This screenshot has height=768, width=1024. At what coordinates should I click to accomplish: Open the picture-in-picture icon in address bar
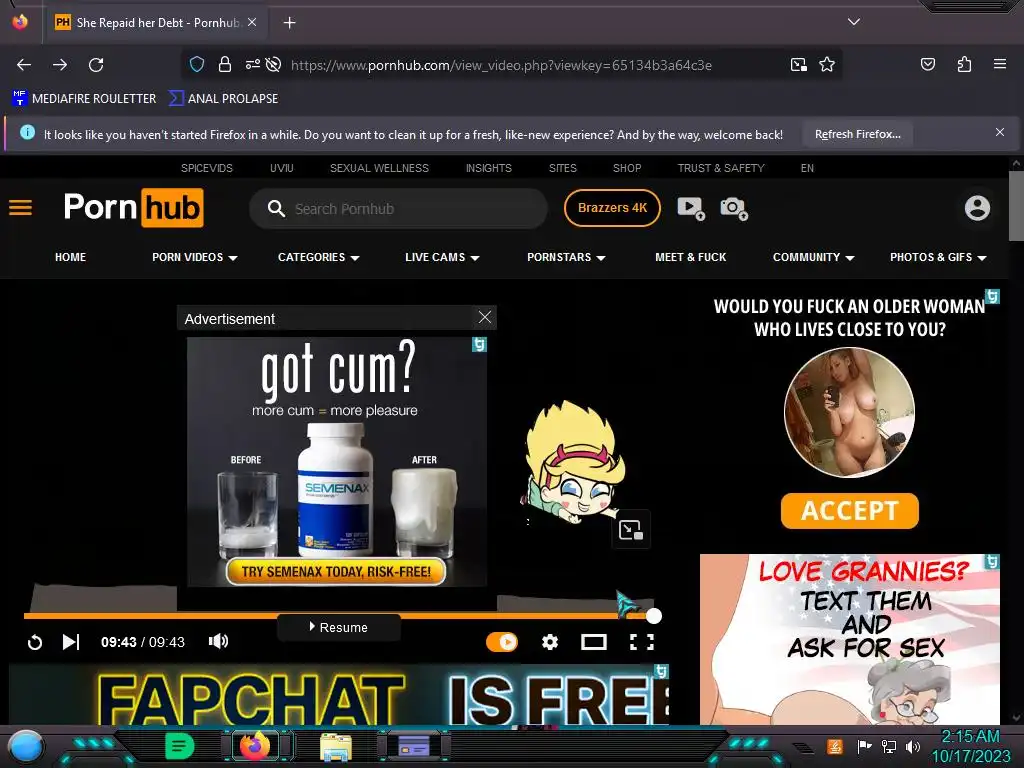point(798,65)
